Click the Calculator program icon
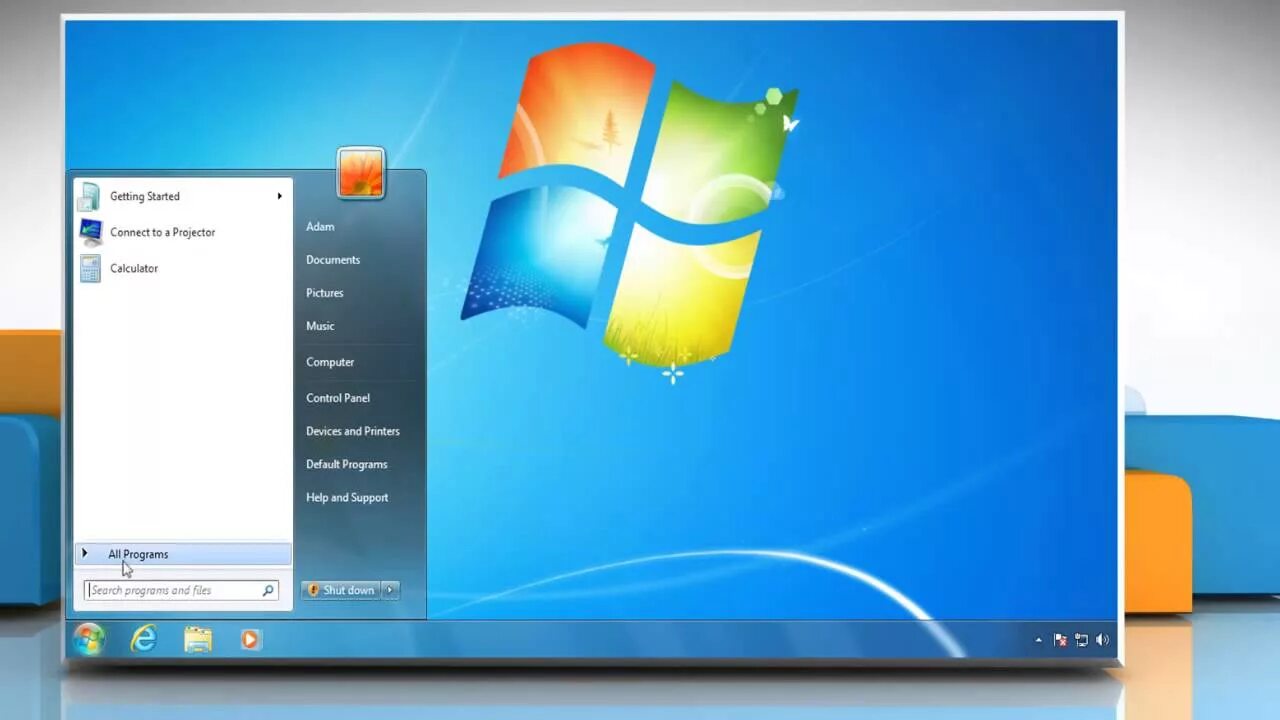1280x720 pixels. click(x=90, y=268)
